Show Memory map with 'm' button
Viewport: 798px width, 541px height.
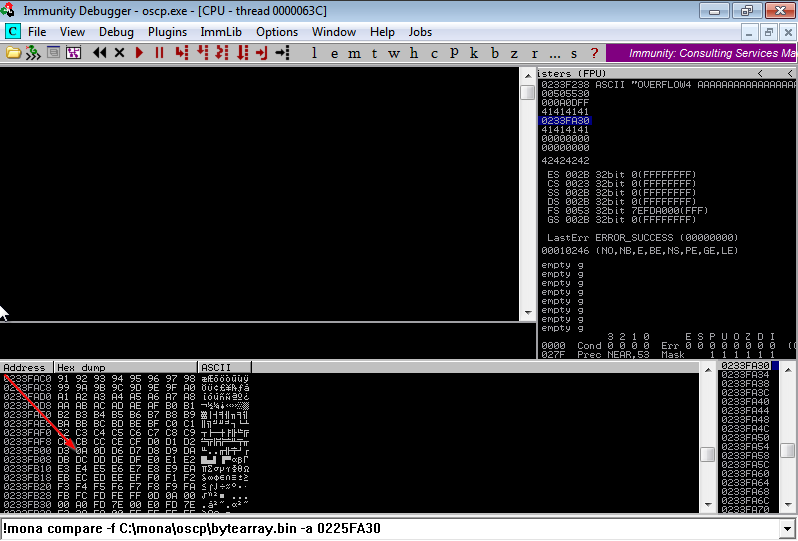[x=354, y=53]
